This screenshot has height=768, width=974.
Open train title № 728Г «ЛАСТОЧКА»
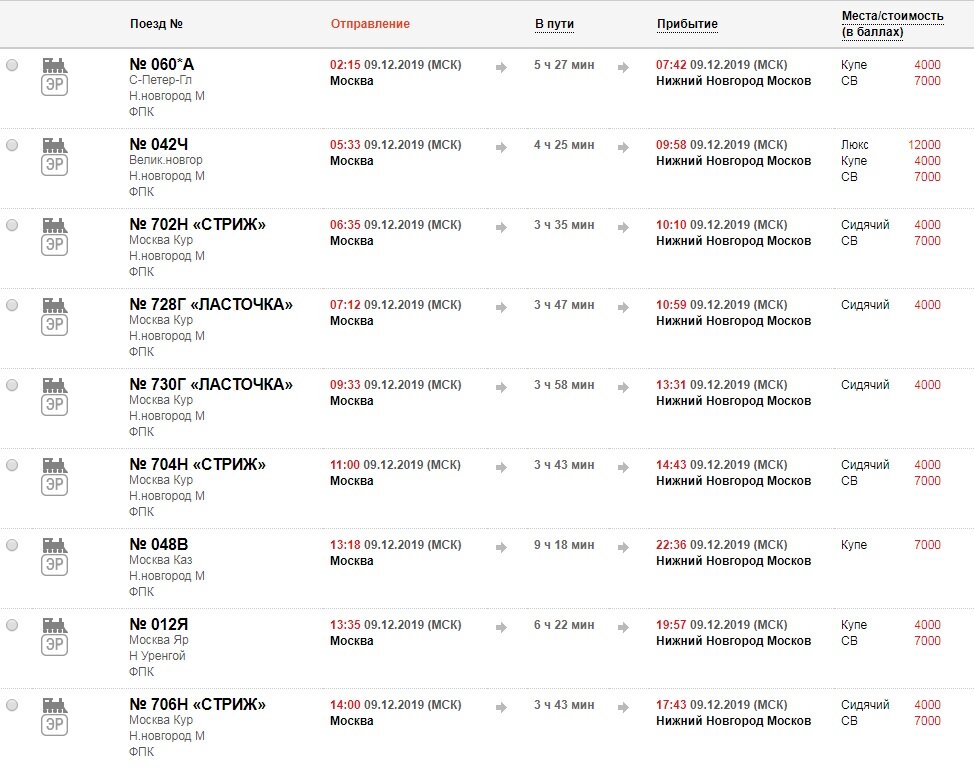coord(211,304)
